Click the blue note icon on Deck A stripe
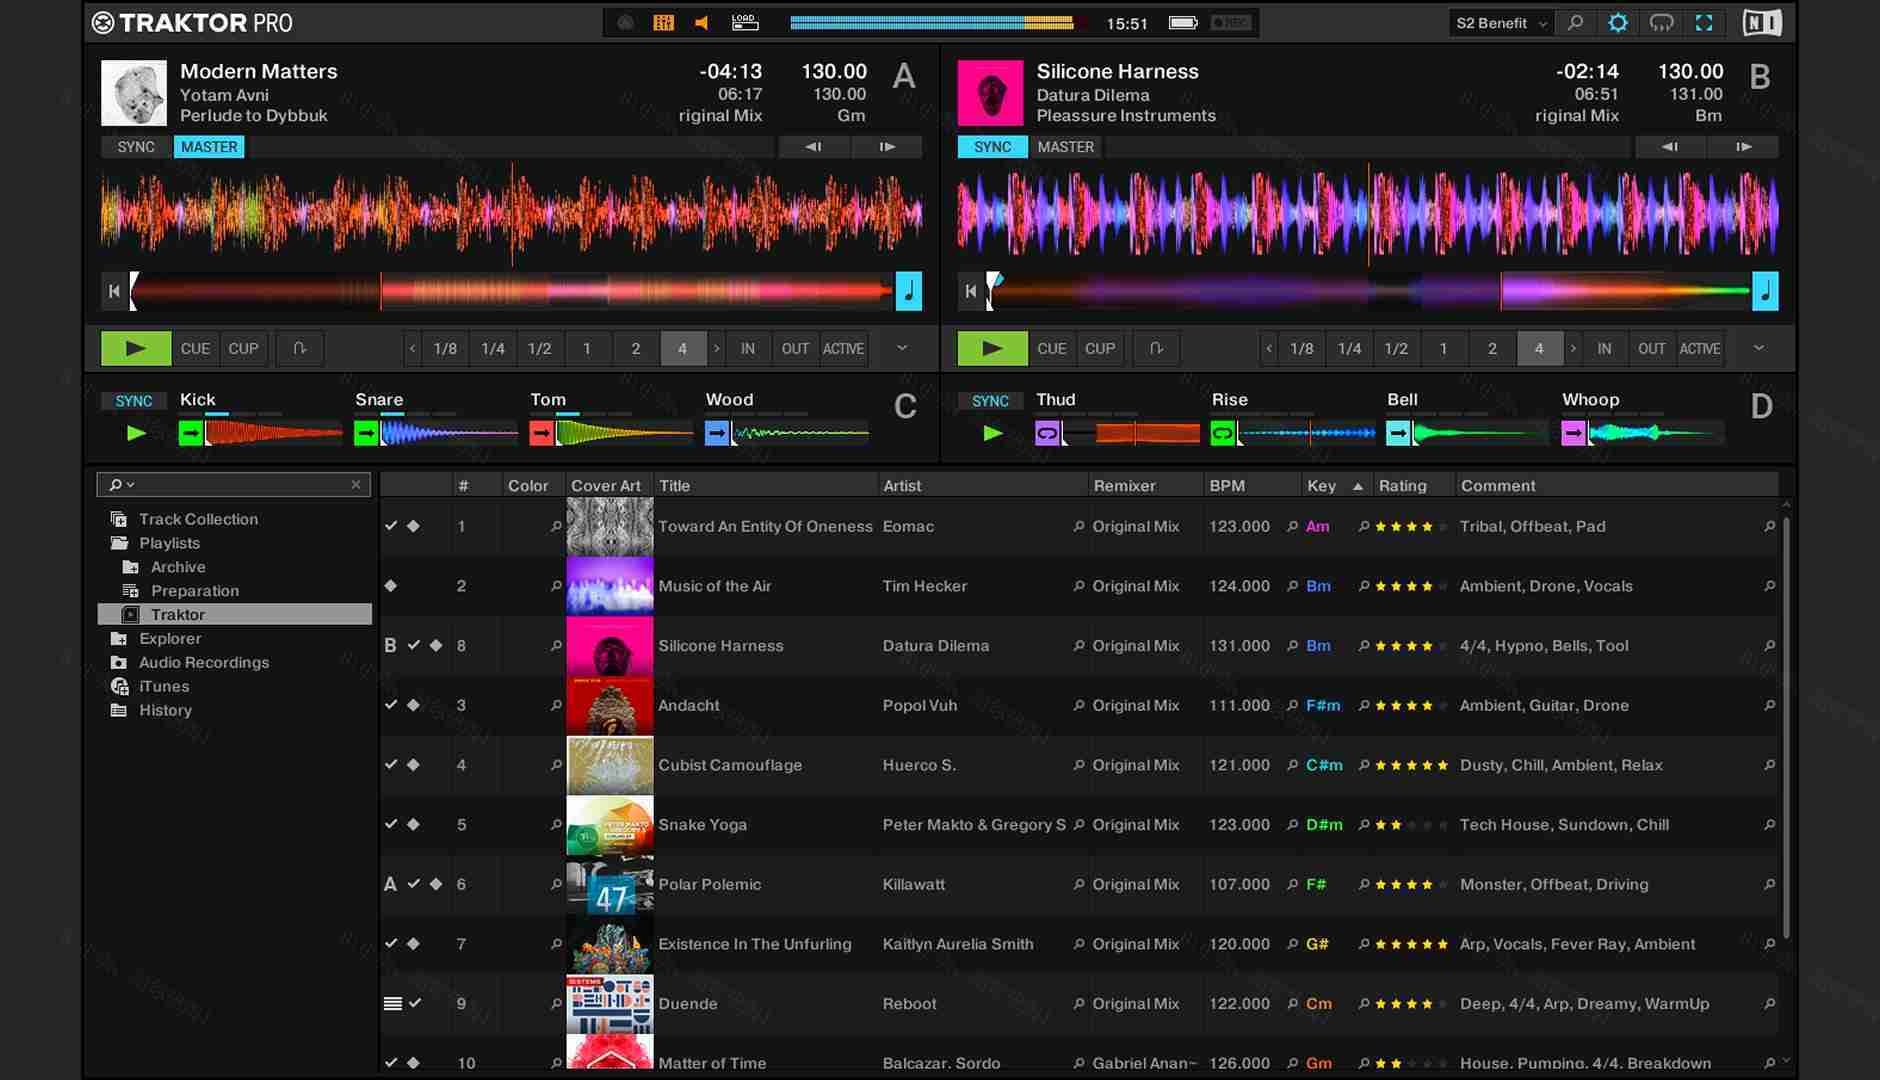Screen dimensions: 1880x1080 click(x=908, y=291)
